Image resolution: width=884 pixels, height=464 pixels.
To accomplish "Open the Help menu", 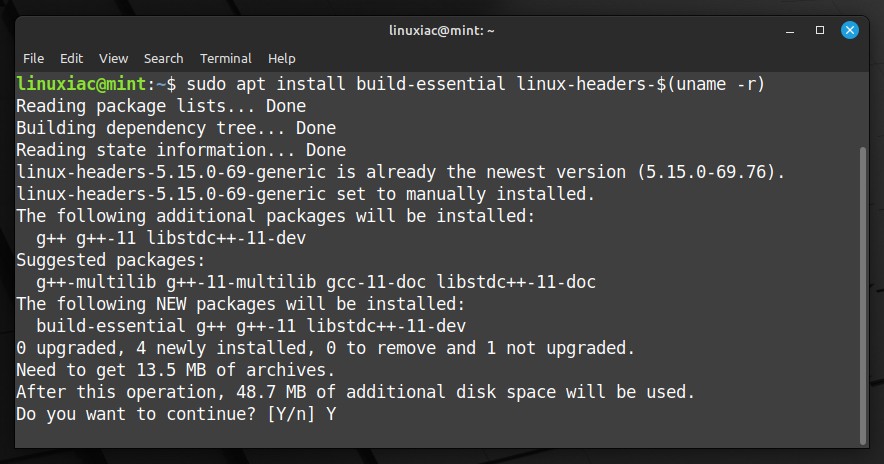I will [281, 59].
